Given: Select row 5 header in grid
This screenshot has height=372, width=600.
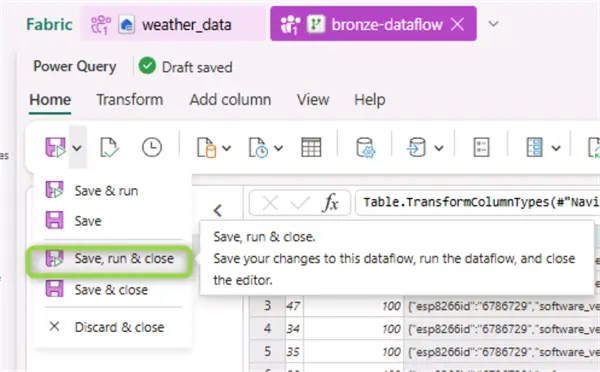Looking at the screenshot, I should (x=267, y=352).
